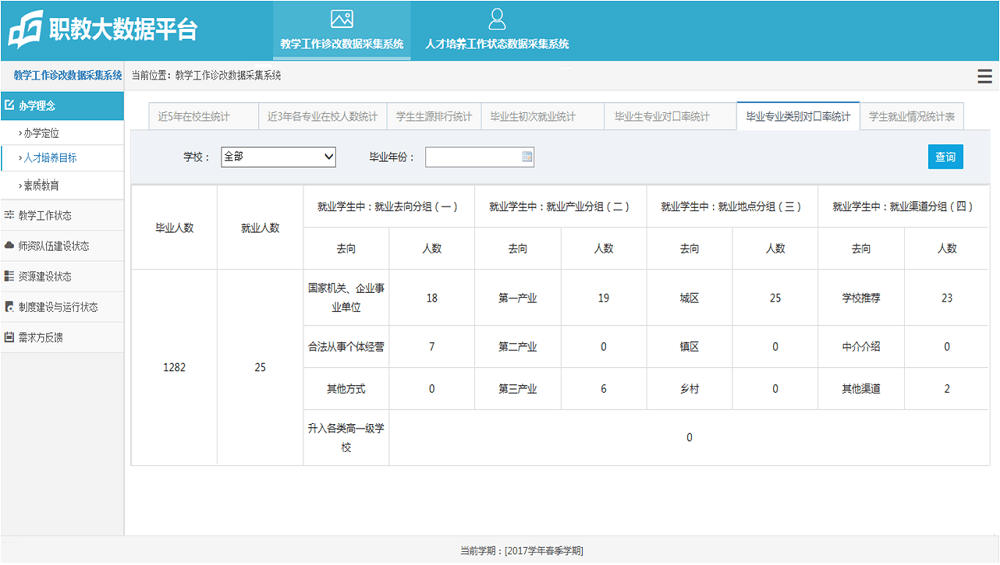Click the 资源建设状态 list icon
The height and width of the screenshot is (565, 1000).
point(9,276)
